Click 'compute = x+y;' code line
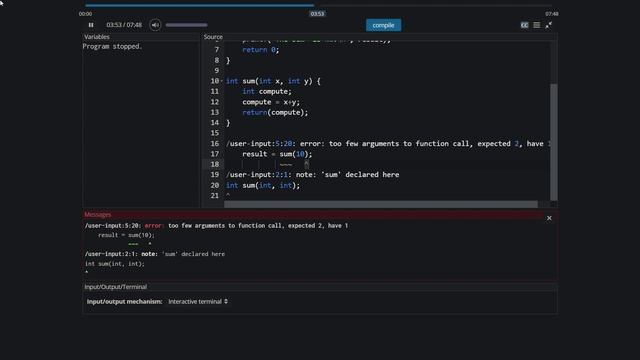This screenshot has height=360, width=640. pyautogui.click(x=271, y=102)
